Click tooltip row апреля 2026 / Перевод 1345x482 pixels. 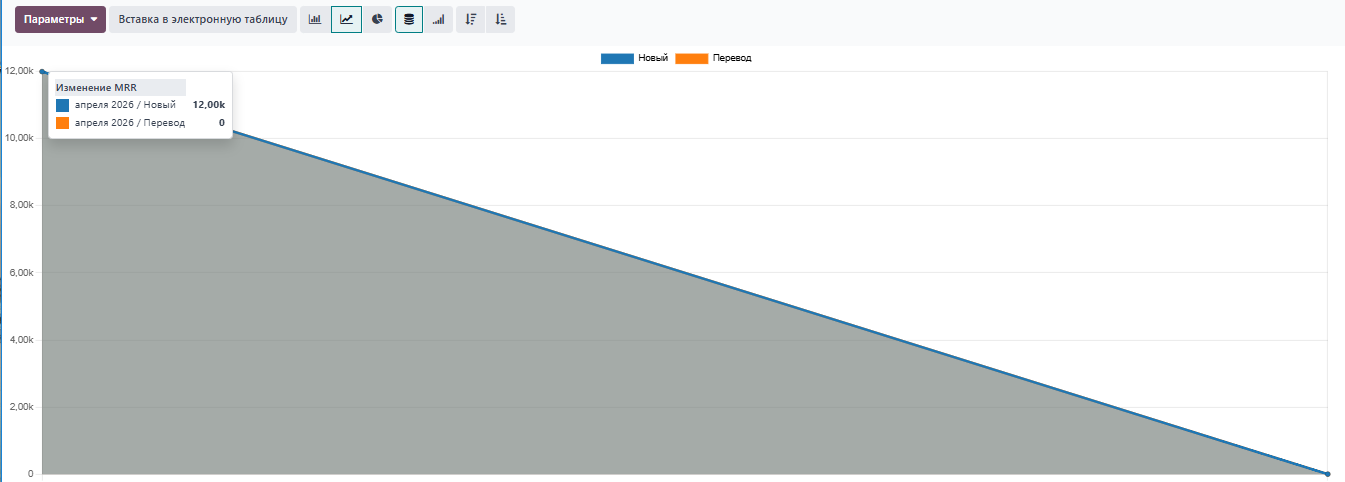point(140,123)
